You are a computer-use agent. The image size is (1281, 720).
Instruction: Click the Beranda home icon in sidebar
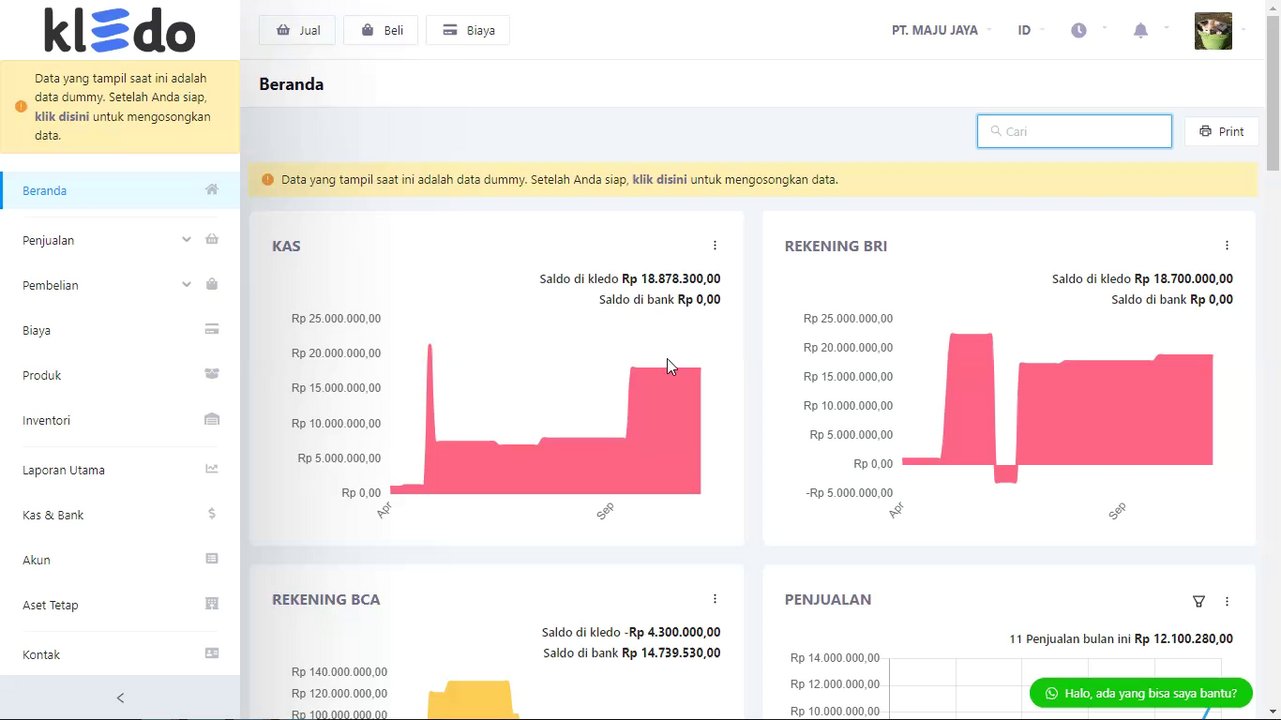212,189
